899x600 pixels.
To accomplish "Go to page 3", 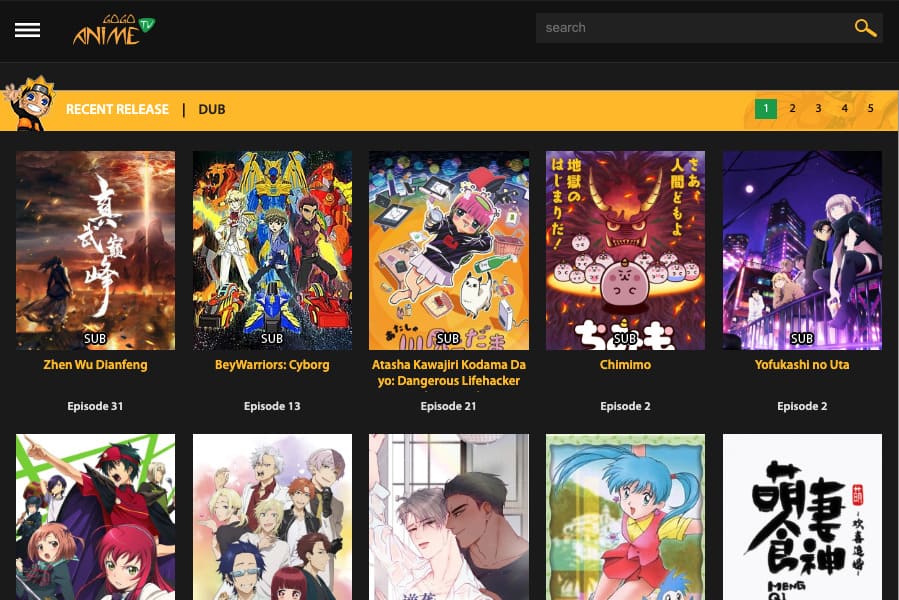I will tap(818, 108).
